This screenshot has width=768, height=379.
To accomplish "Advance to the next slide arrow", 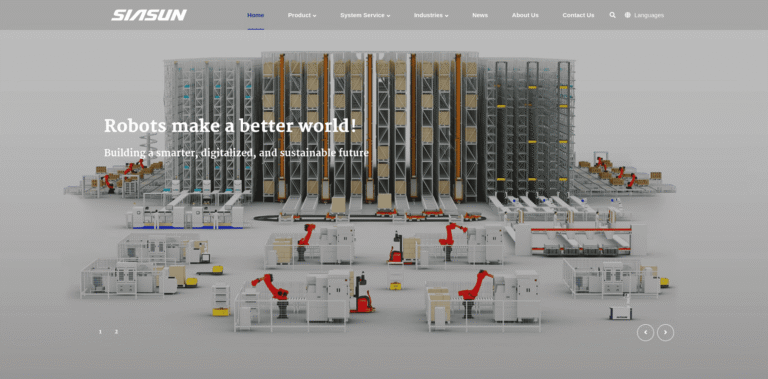I will pos(665,332).
